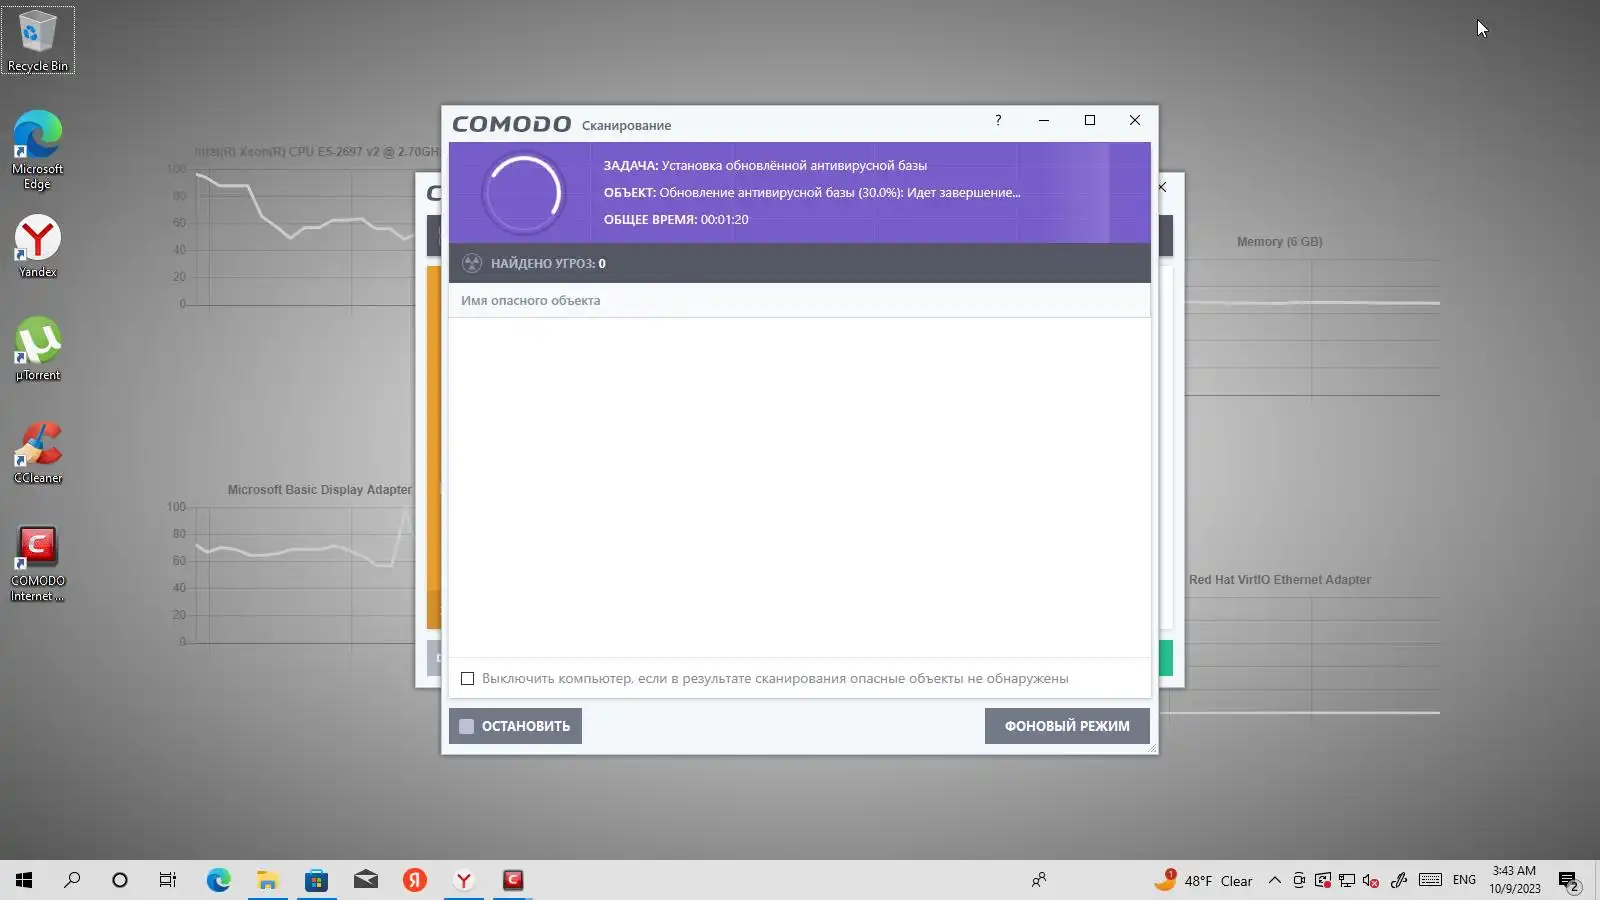Viewport: 1600px width, 900px height.
Task: Open the notification Action Center icon
Action: 1569,881
